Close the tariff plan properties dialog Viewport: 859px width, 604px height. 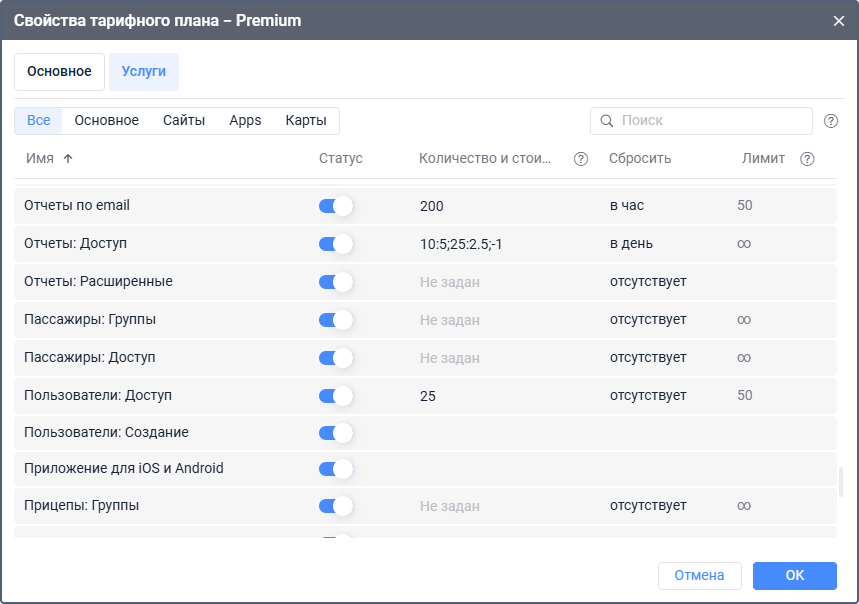click(838, 21)
